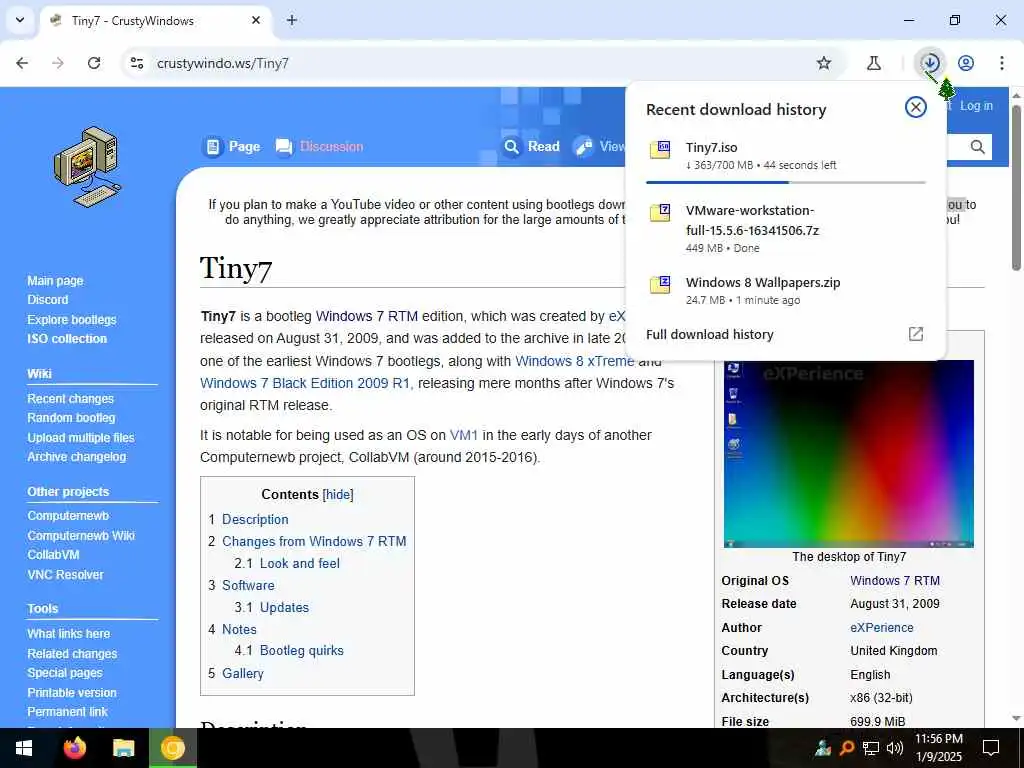Open Recent changes in sidebar
This screenshot has width=1024, height=768.
71,398
